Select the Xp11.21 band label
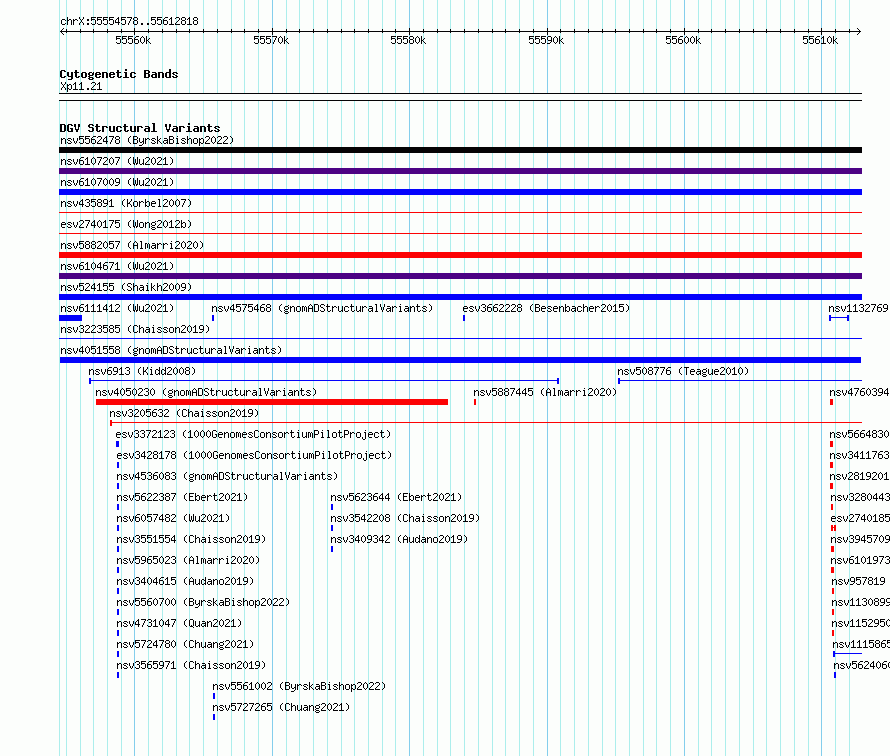Viewport: 890px width, 756px height. point(81,86)
